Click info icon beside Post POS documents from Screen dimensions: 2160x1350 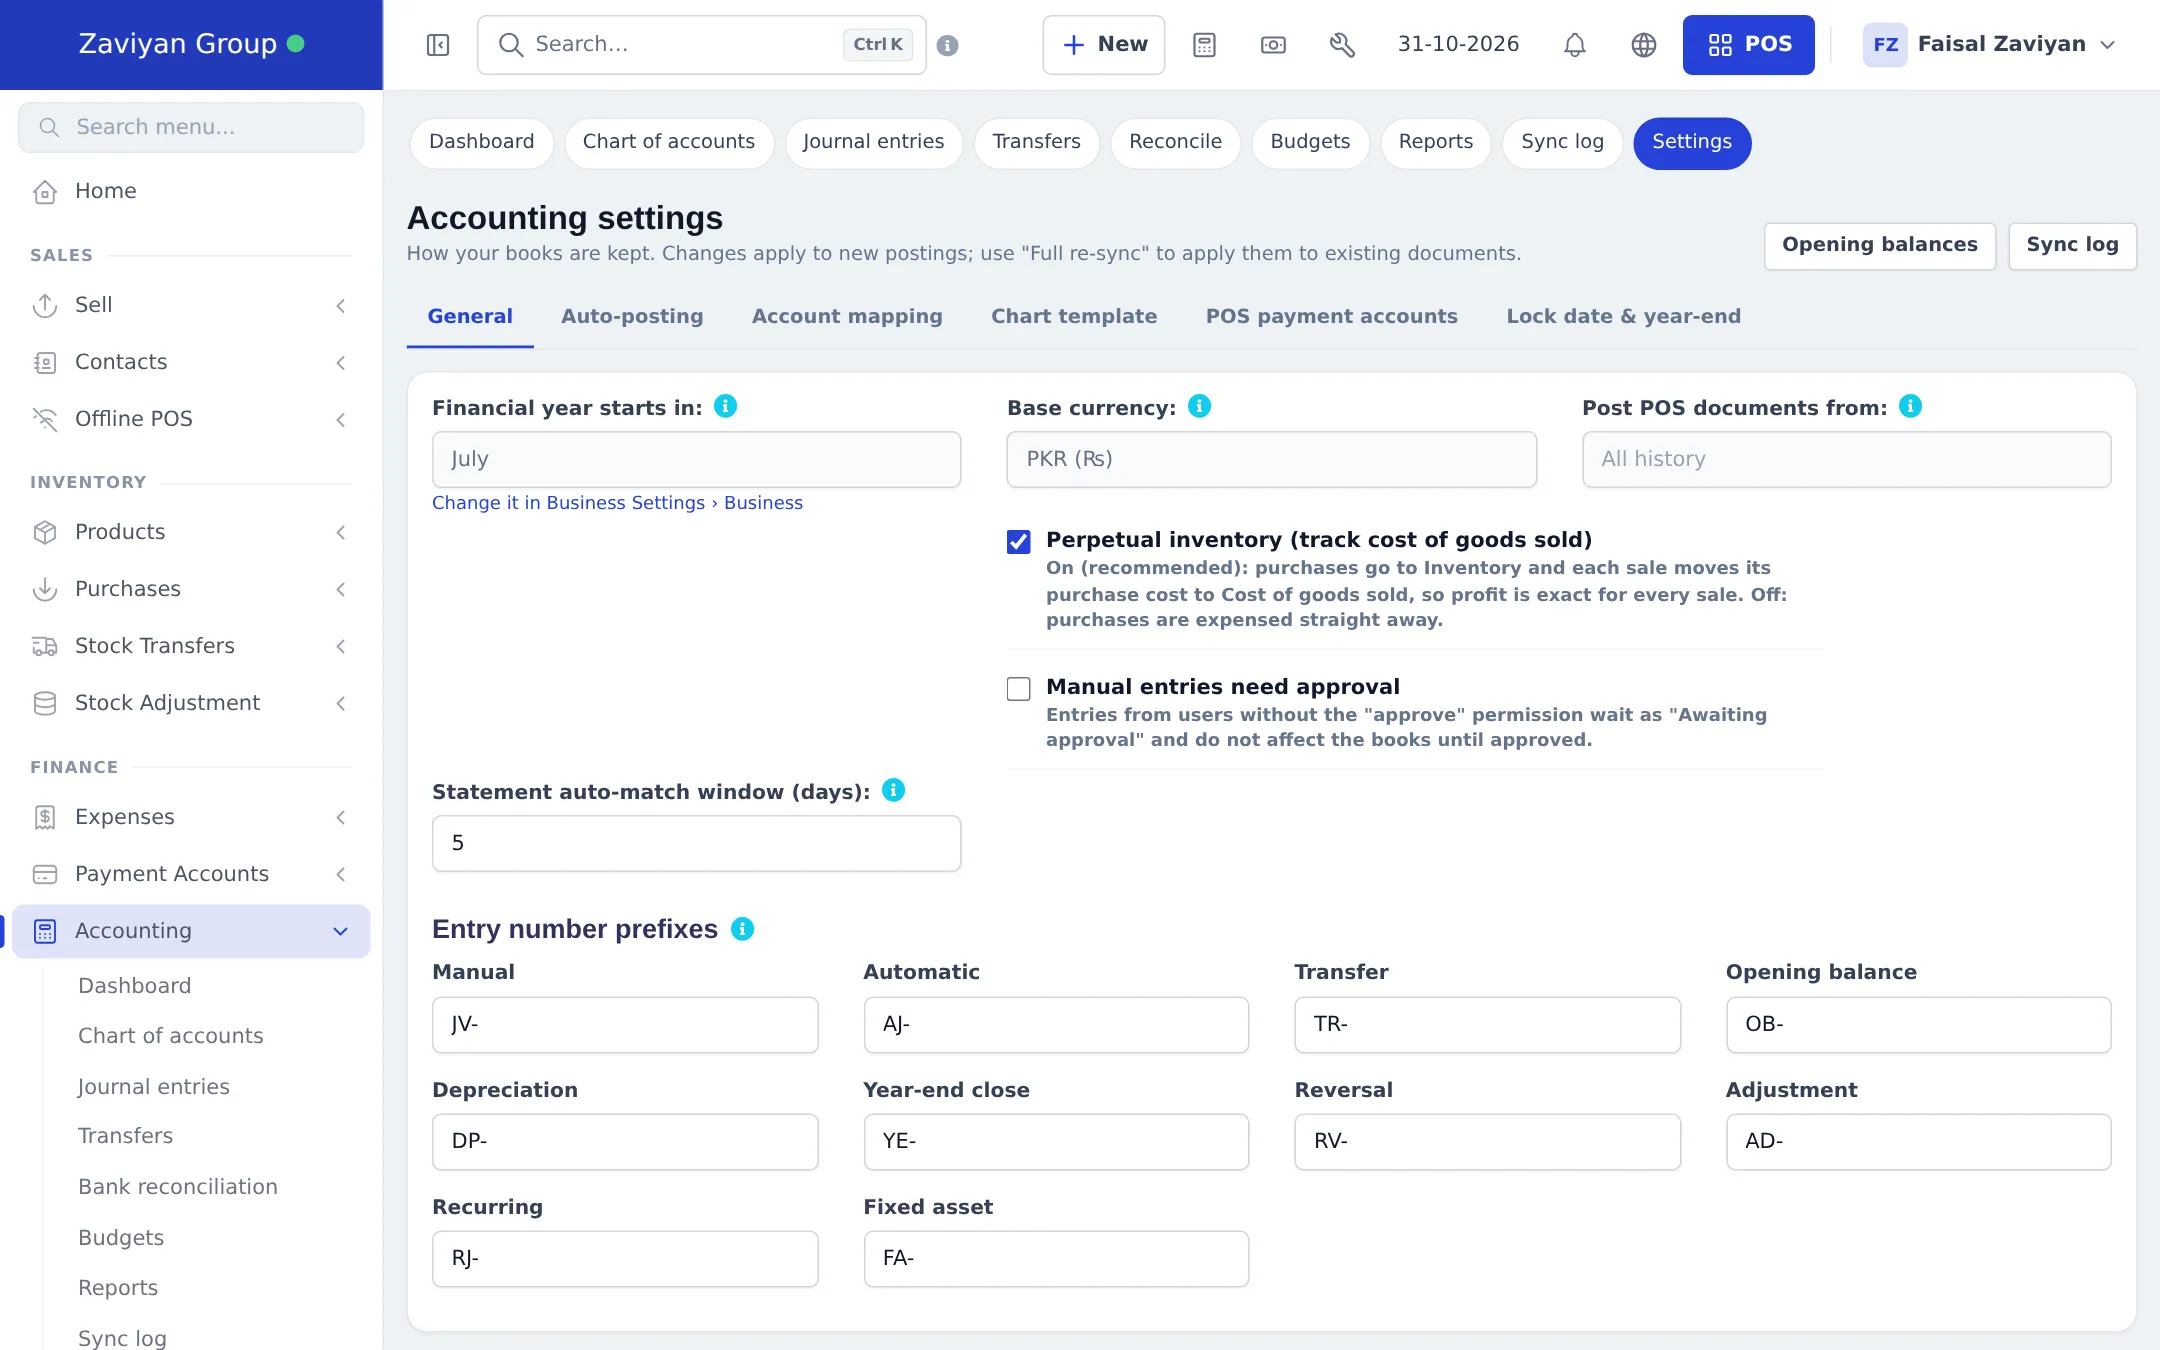1911,406
